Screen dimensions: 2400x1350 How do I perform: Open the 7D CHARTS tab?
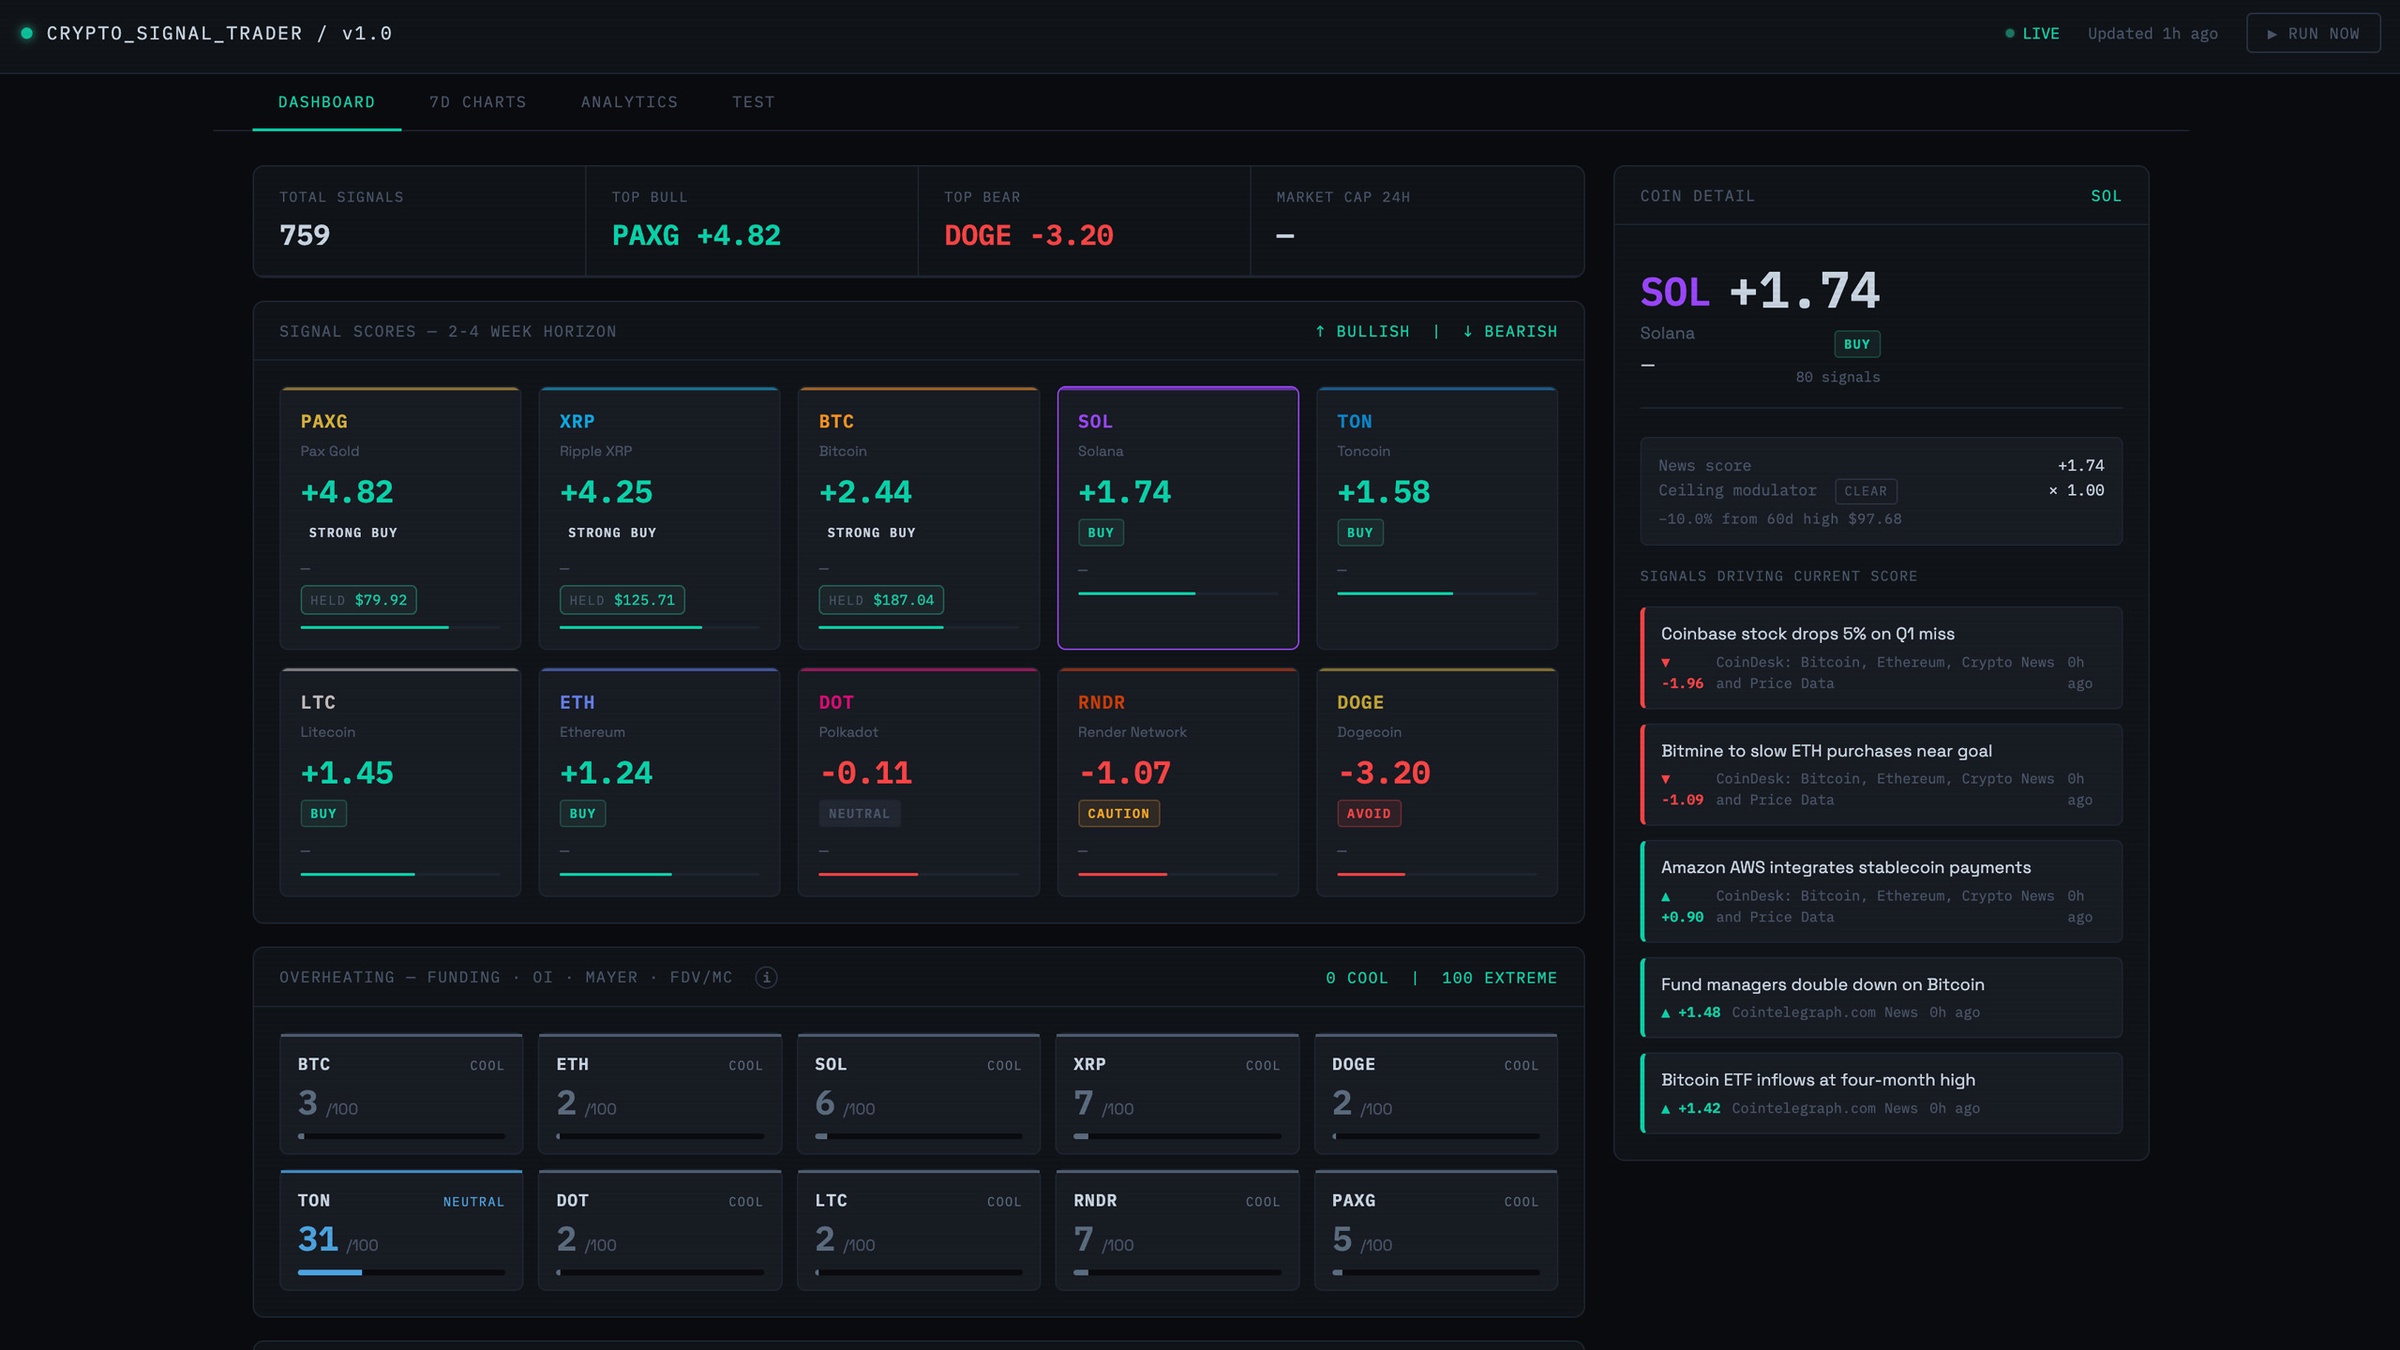click(478, 102)
